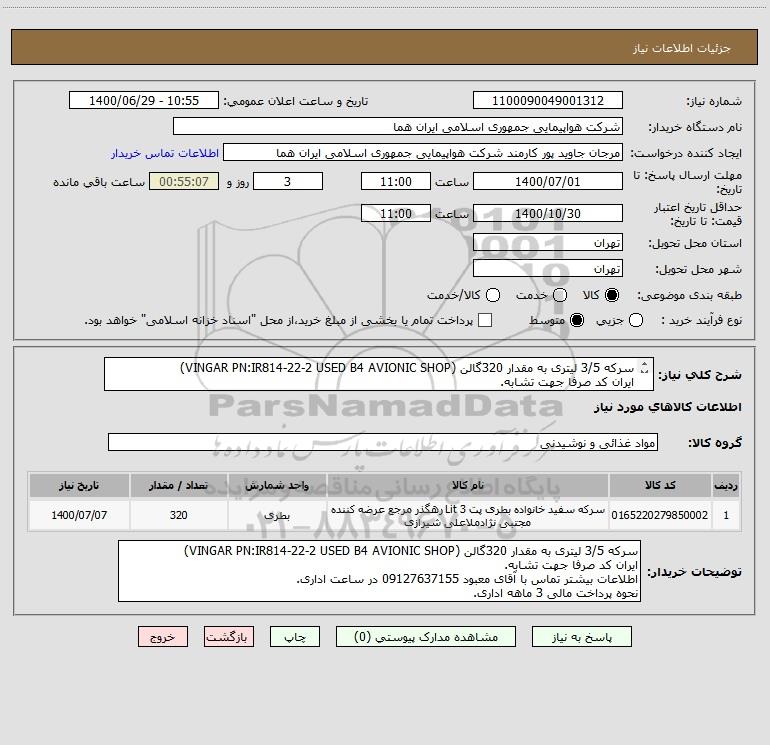Viewport: 770px width, 745px height.
Task: Click the نام کالا column header
Action: pyautogui.click(x=468, y=486)
